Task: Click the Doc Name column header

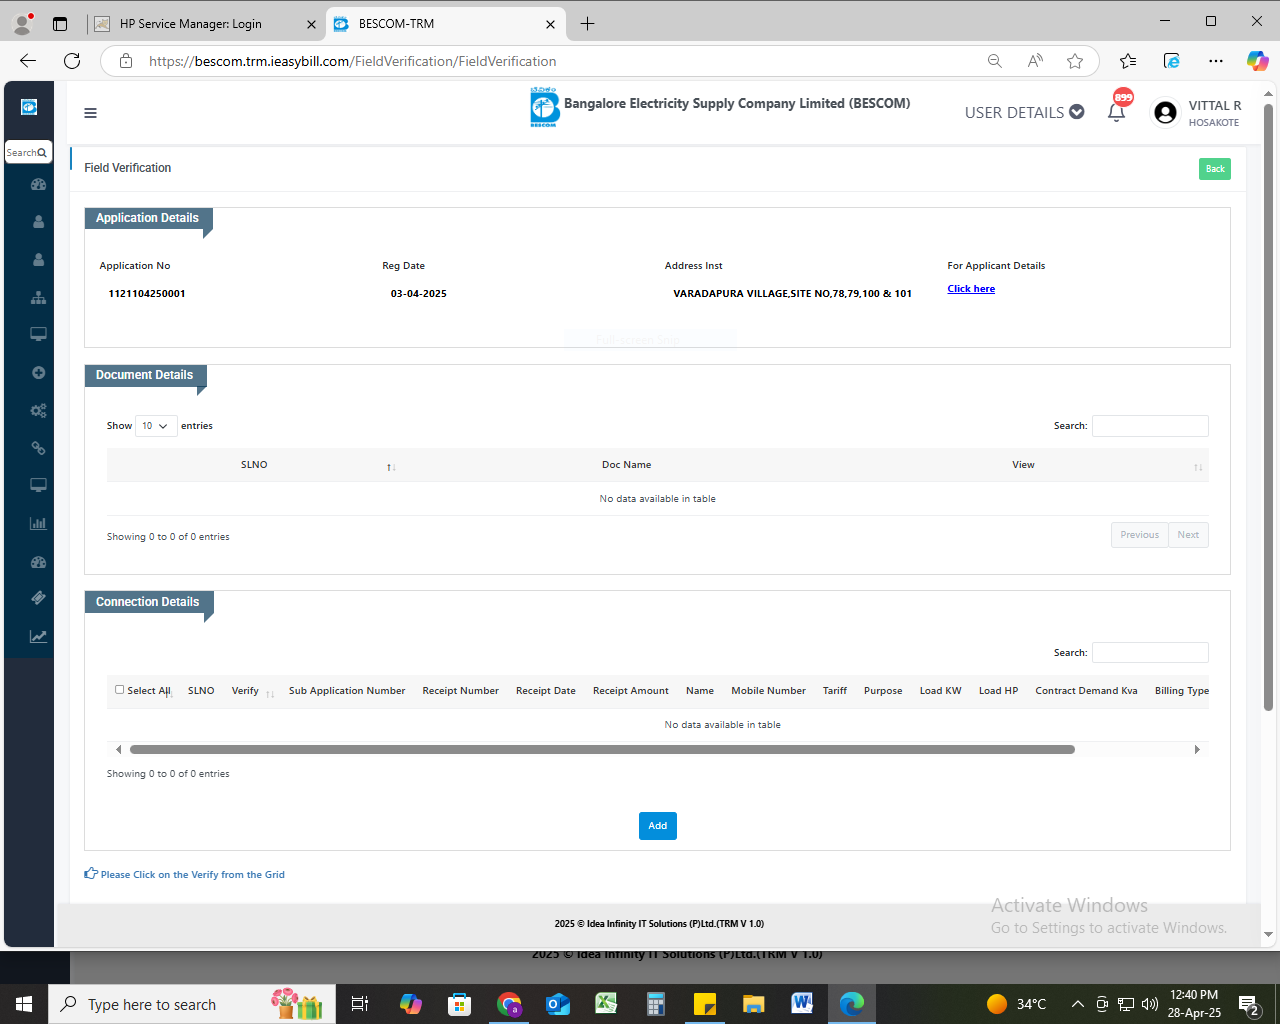Action: pos(626,465)
